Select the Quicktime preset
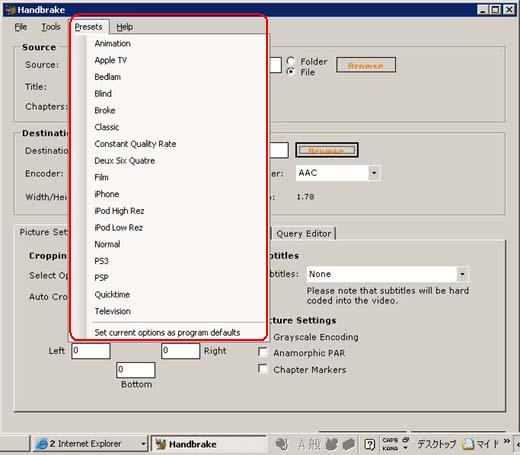520x455 pixels. point(112,294)
